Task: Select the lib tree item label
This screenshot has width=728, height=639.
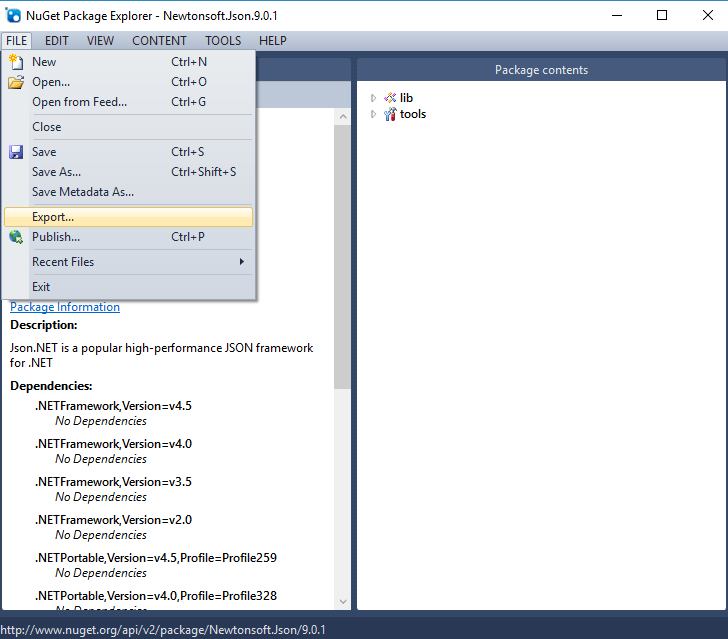Action: [406, 98]
